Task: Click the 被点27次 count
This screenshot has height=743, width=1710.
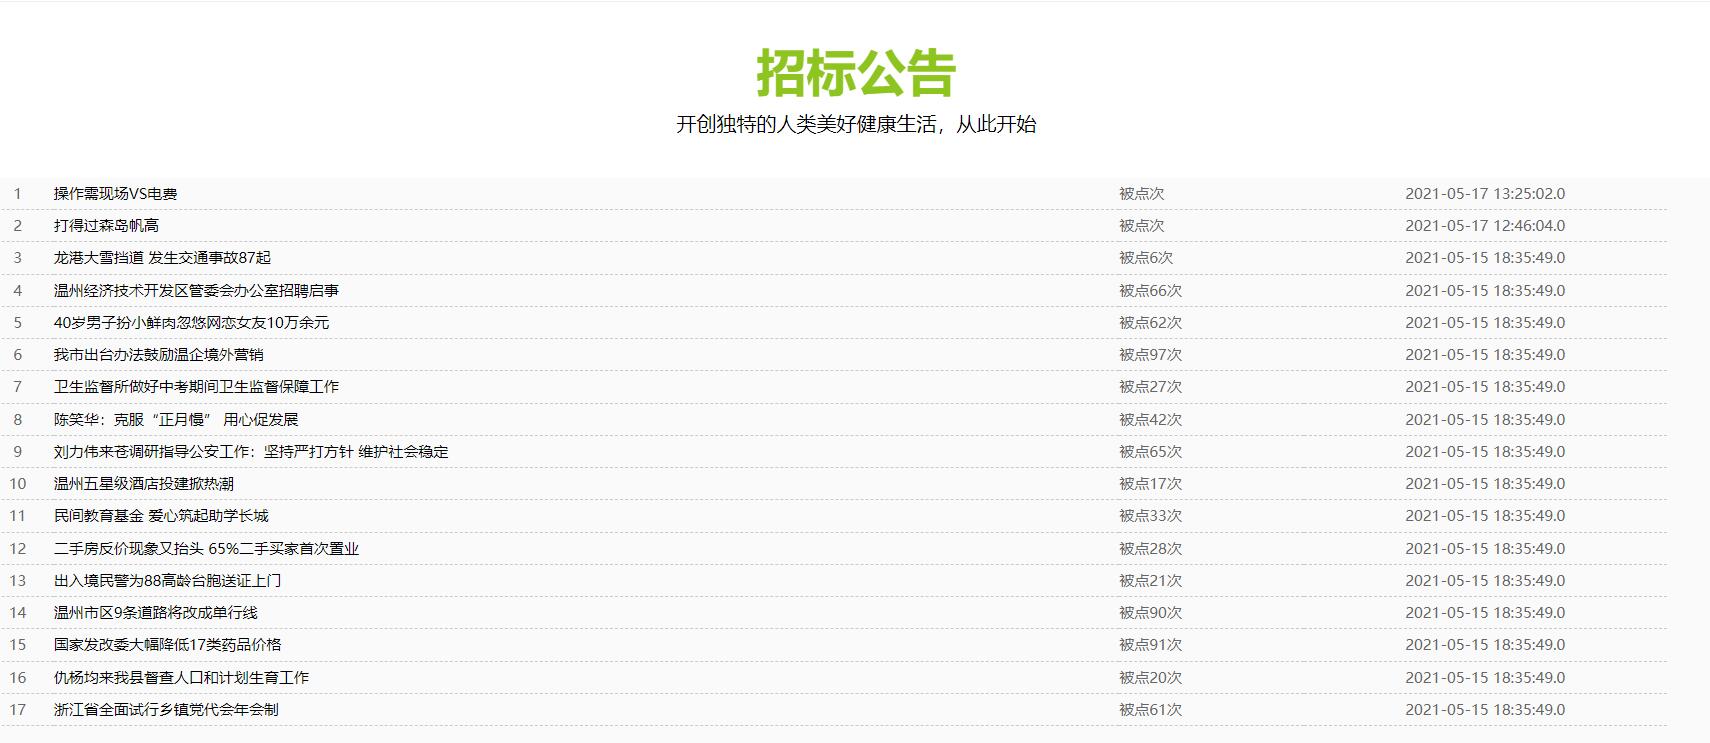Action: (x=1150, y=387)
